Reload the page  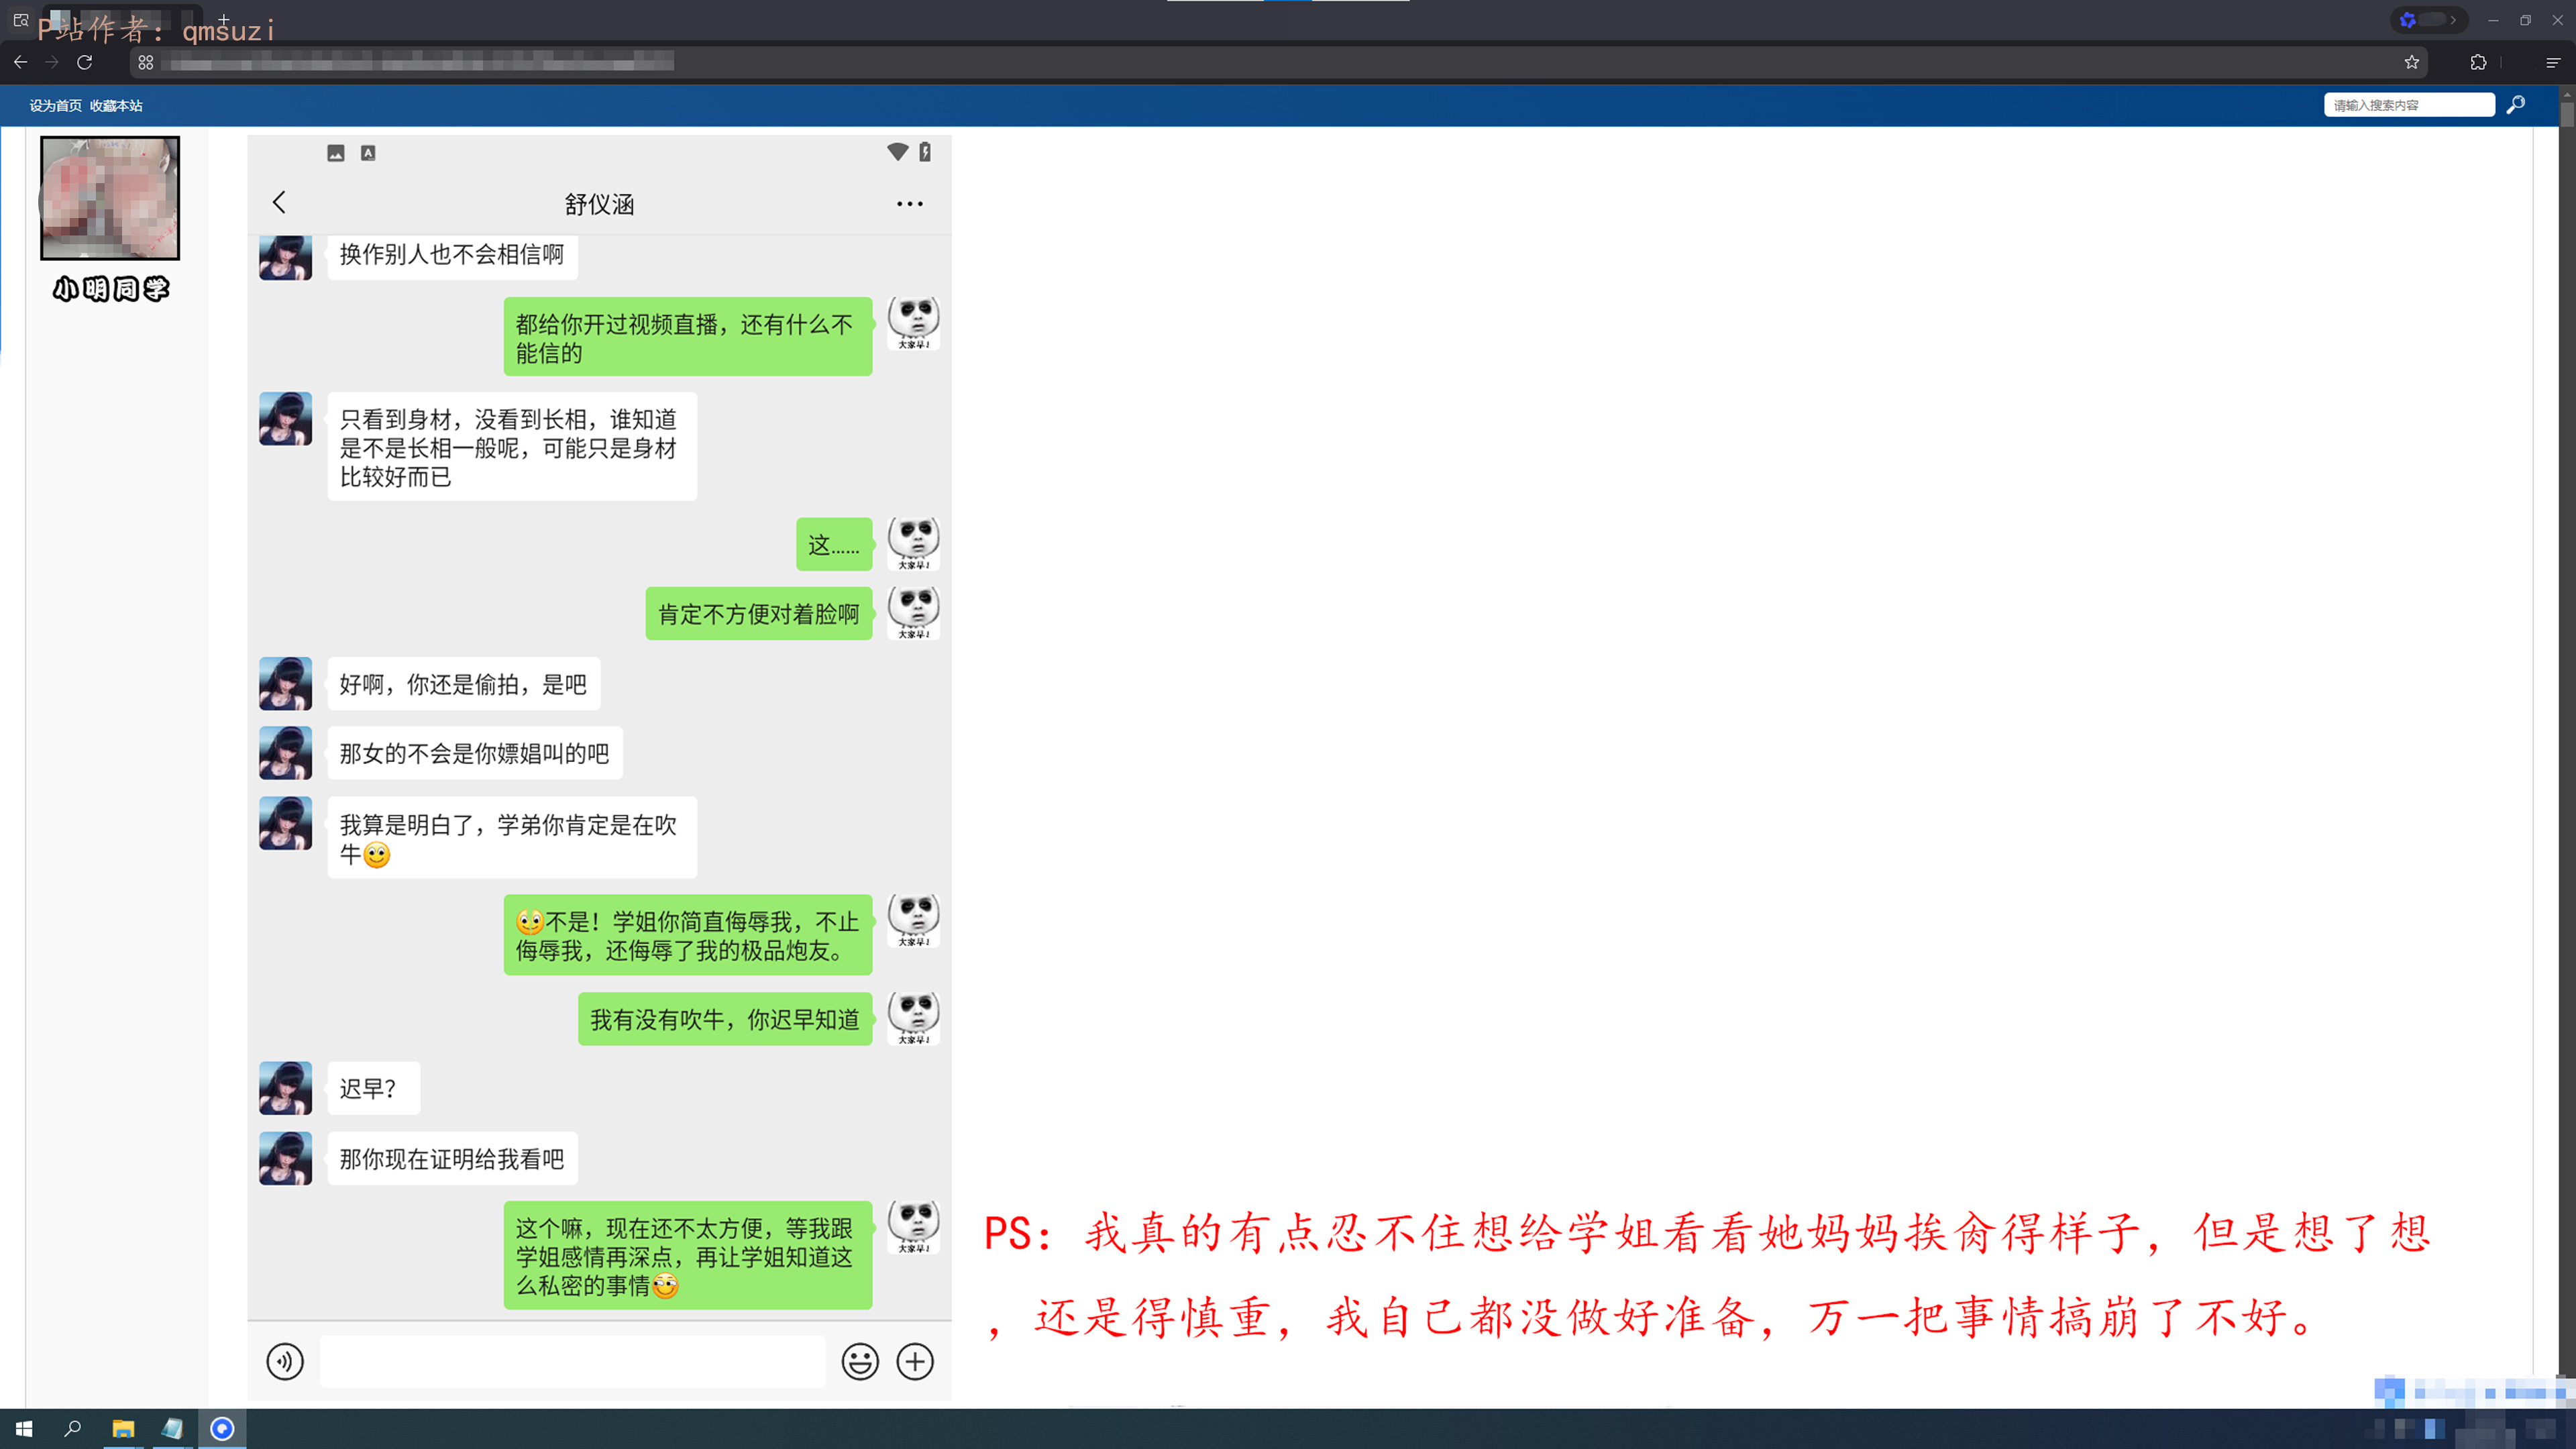point(85,62)
